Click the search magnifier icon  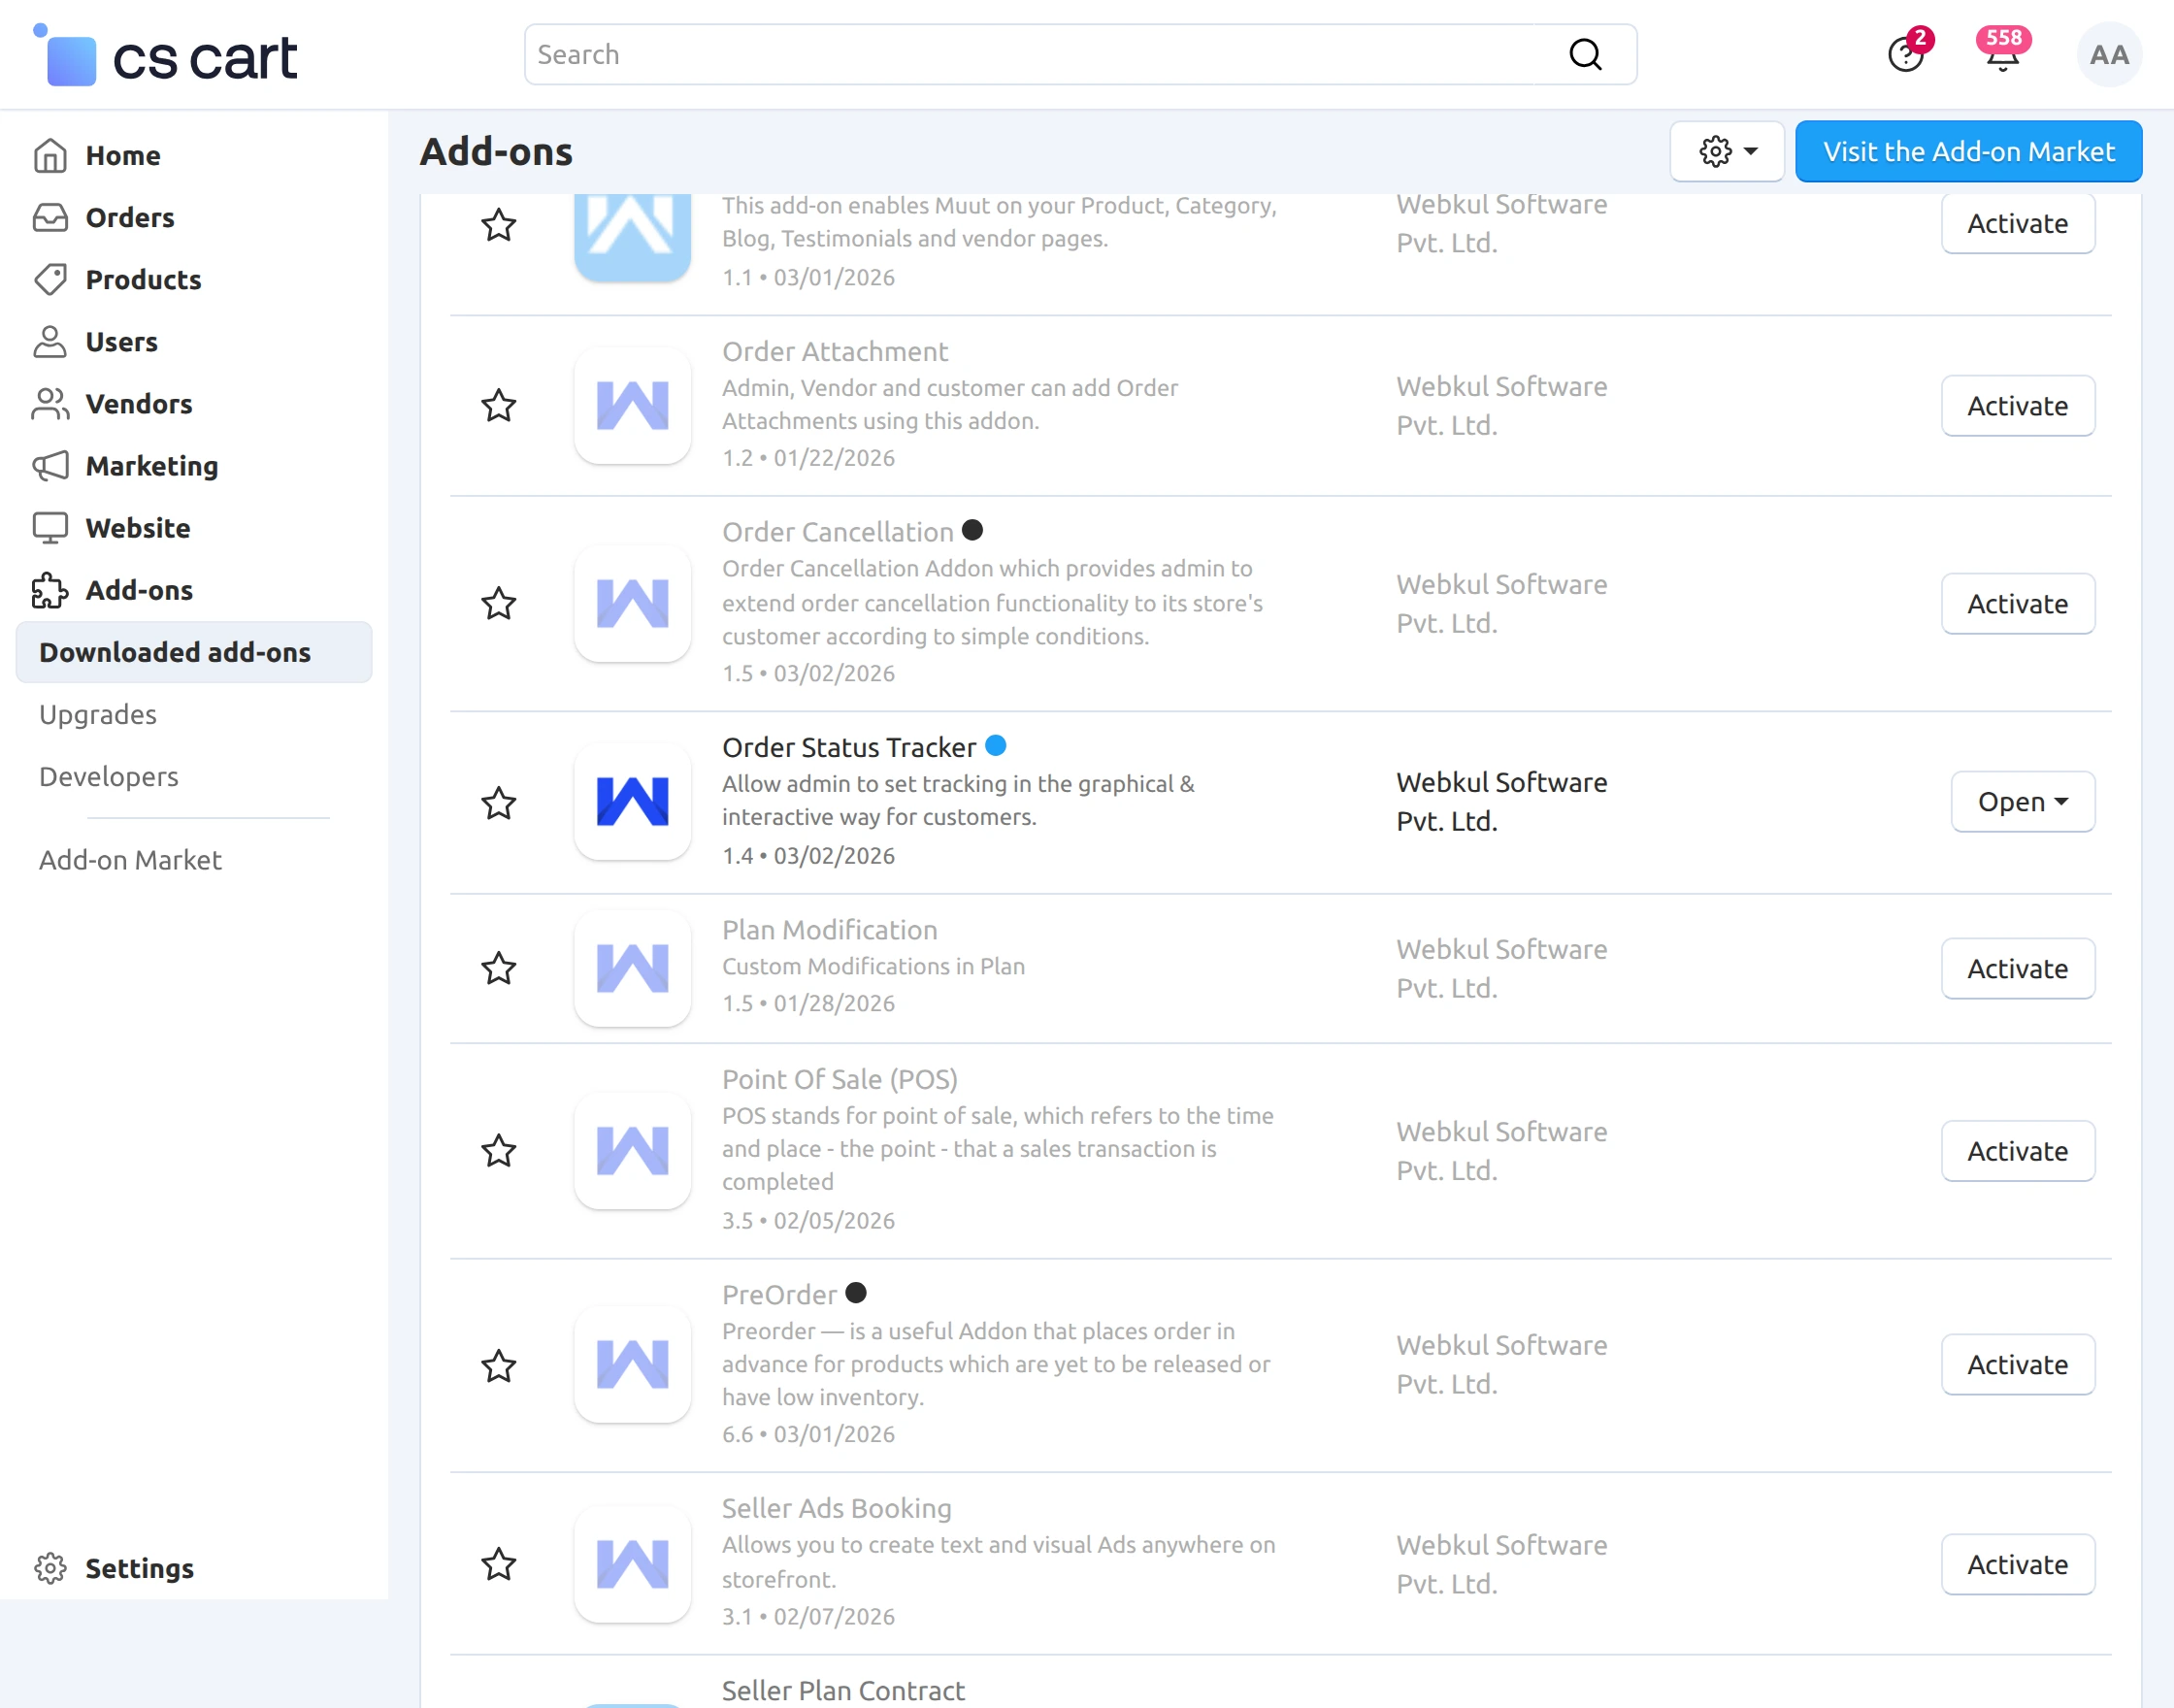[1585, 54]
